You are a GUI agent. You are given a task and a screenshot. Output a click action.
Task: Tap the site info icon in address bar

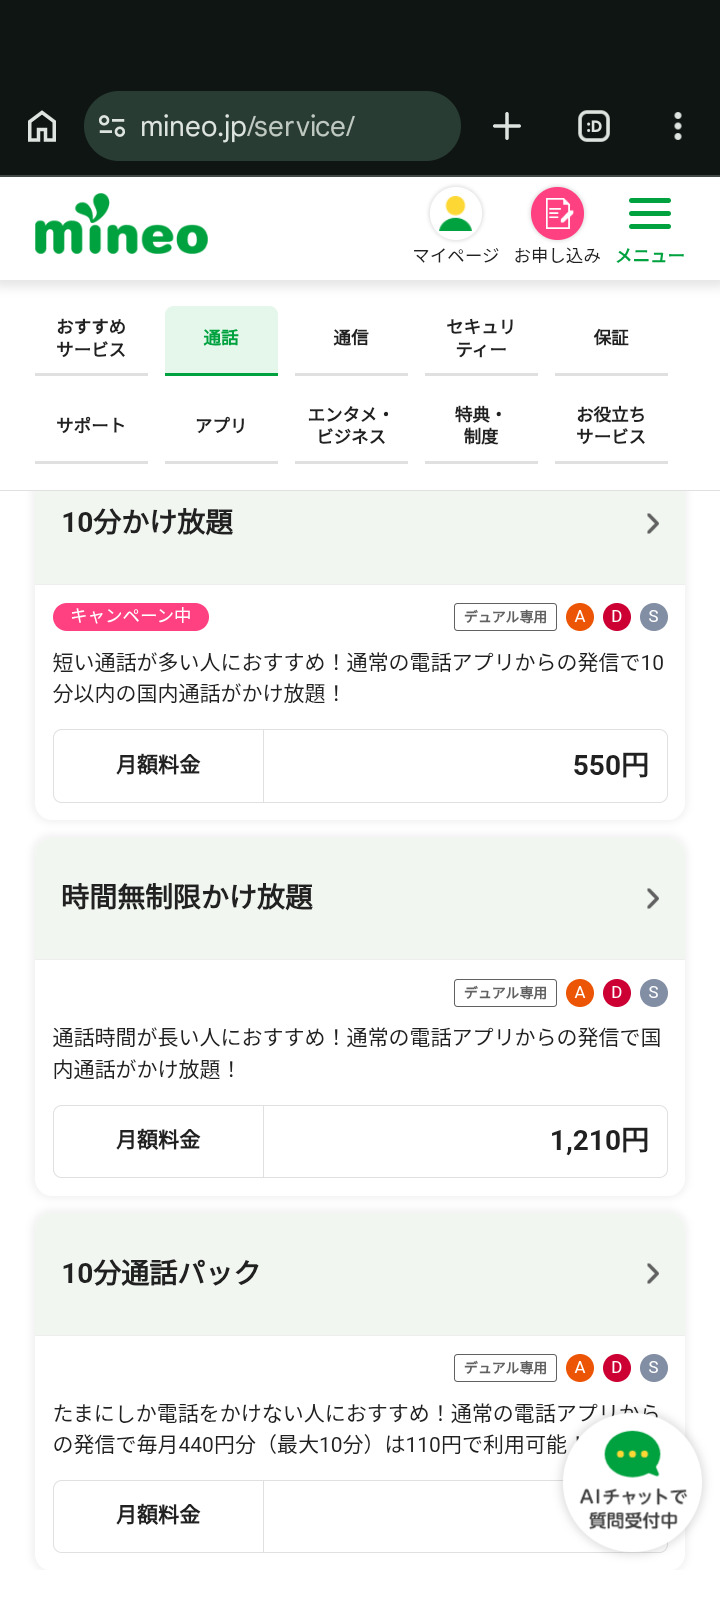112,126
